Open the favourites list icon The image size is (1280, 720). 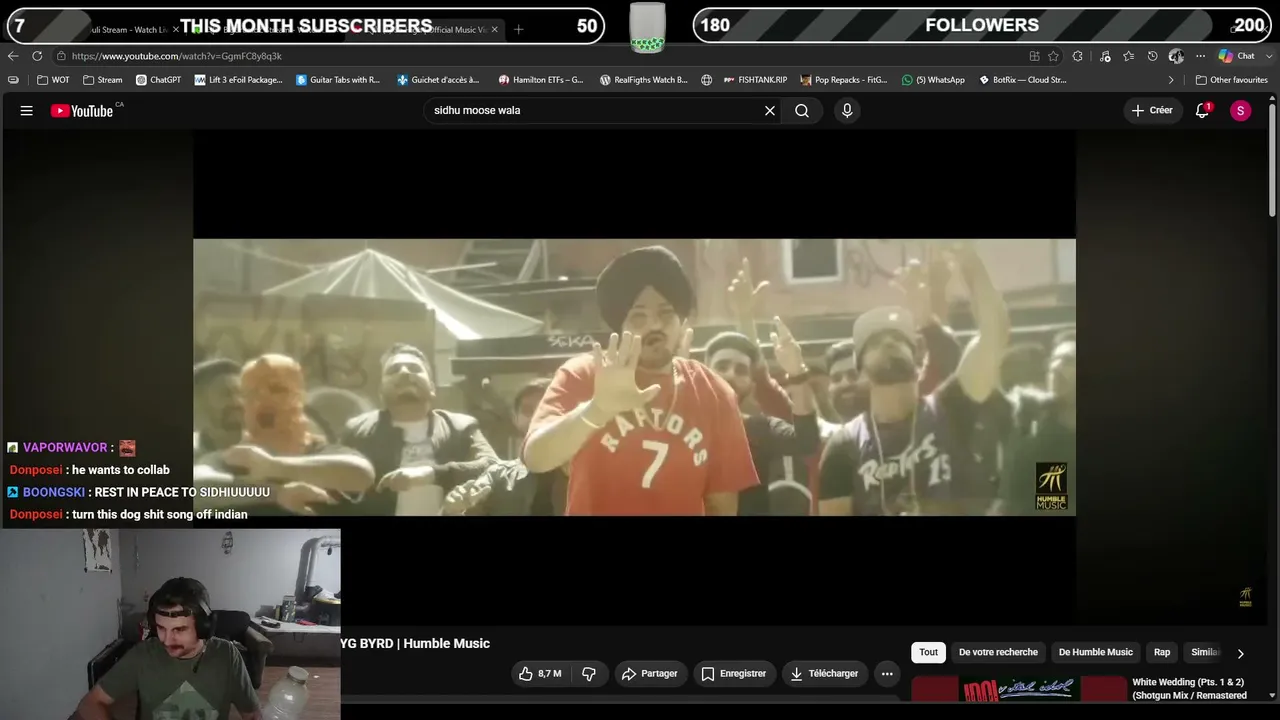tap(1129, 56)
